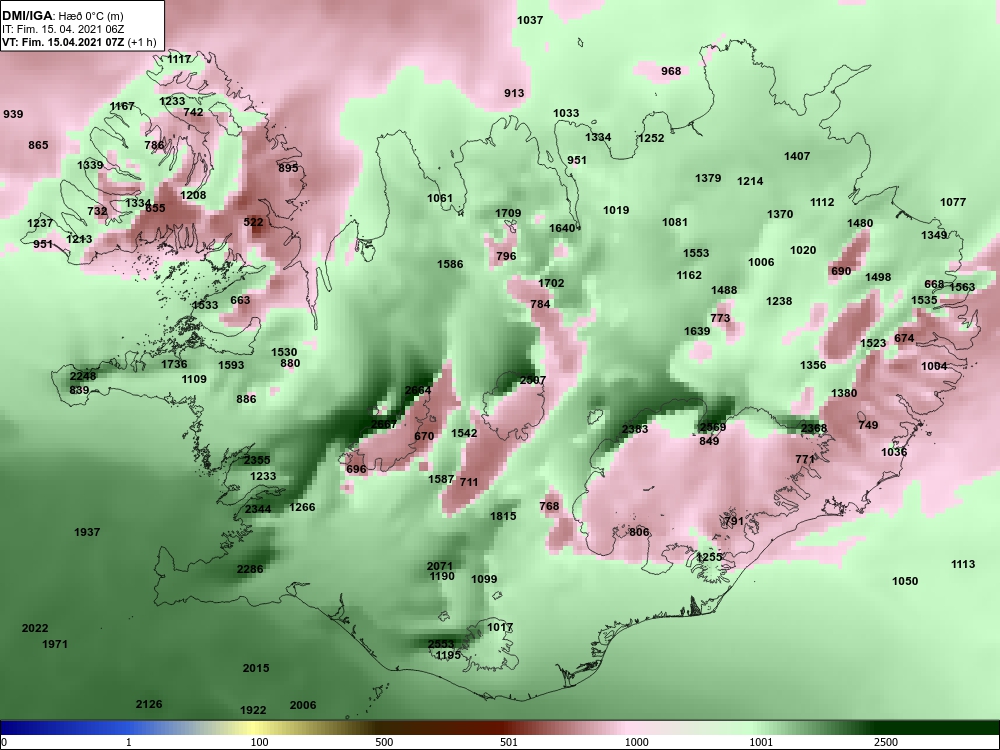The width and height of the screenshot is (1000, 750).
Task: Click the '100' label on the legend
Action: [x=259, y=742]
